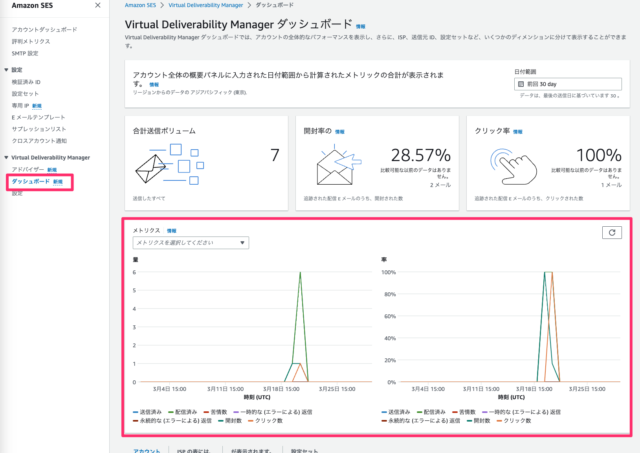Click the total send volume value 7
The image size is (640, 453).
(275, 155)
